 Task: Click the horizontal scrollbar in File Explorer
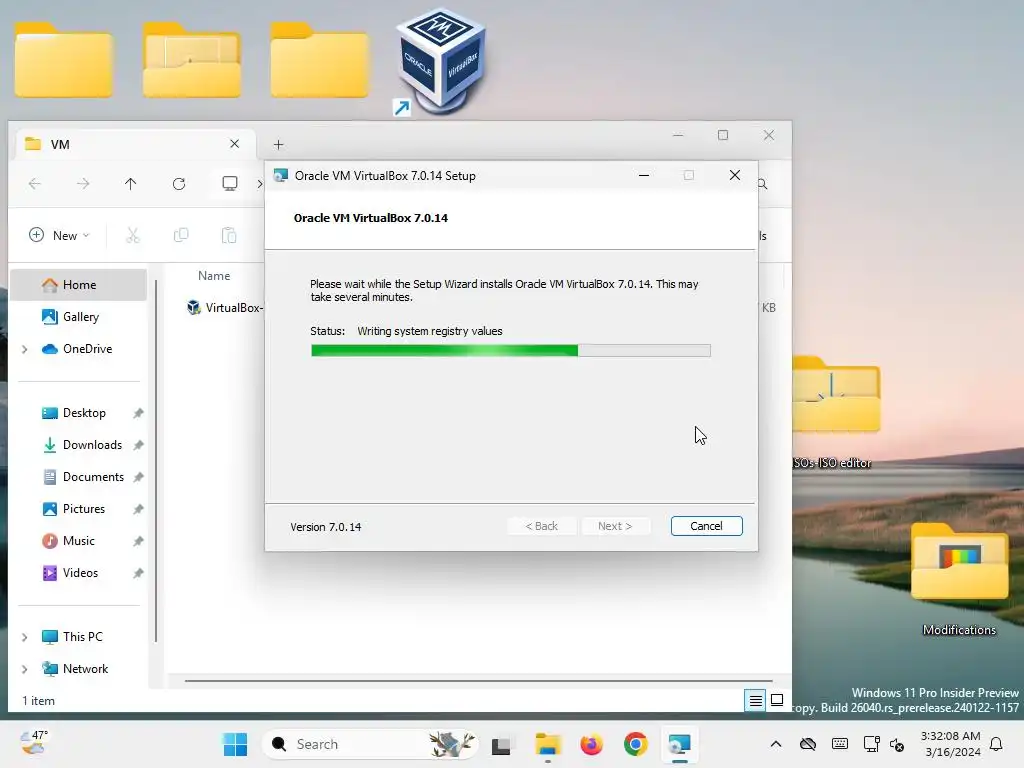point(478,680)
